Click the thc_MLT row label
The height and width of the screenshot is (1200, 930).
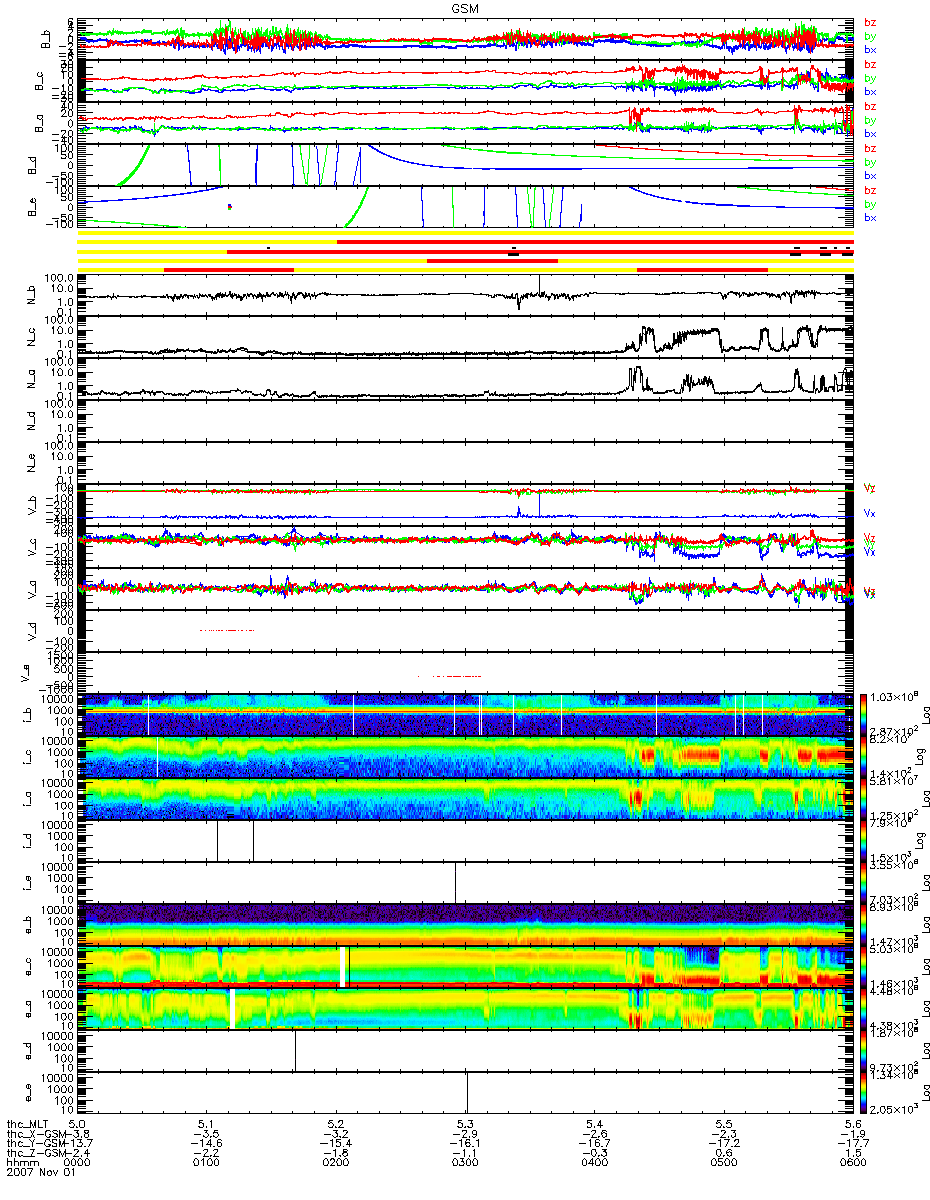tap(26, 1125)
